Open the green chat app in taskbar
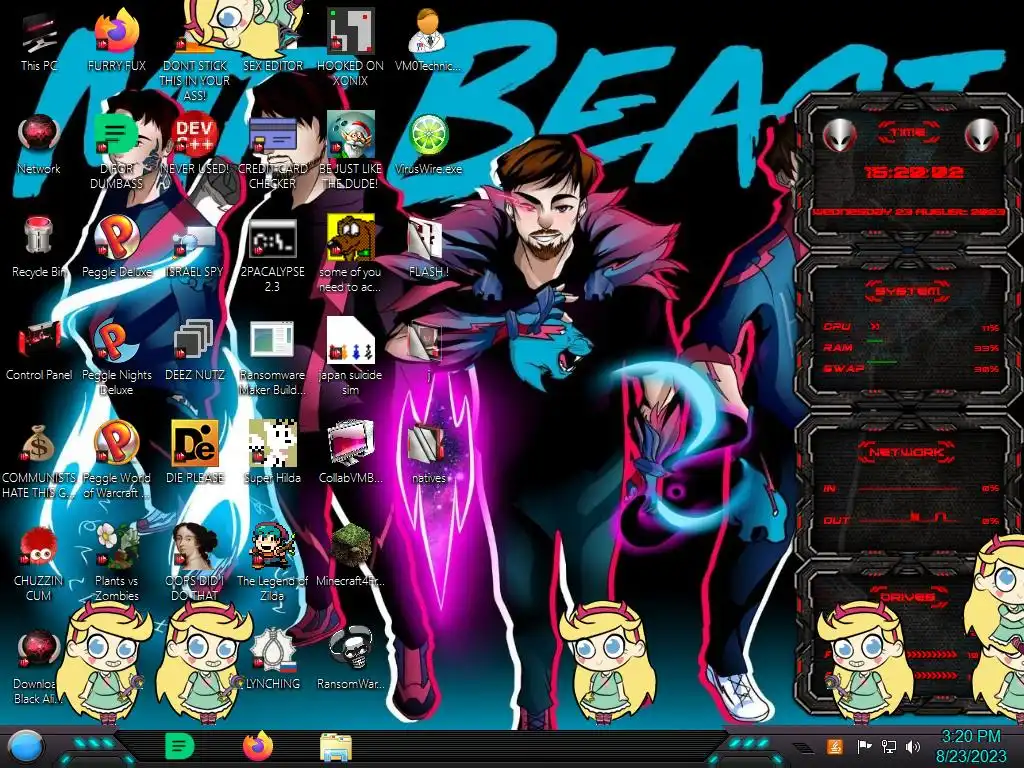 coord(180,746)
